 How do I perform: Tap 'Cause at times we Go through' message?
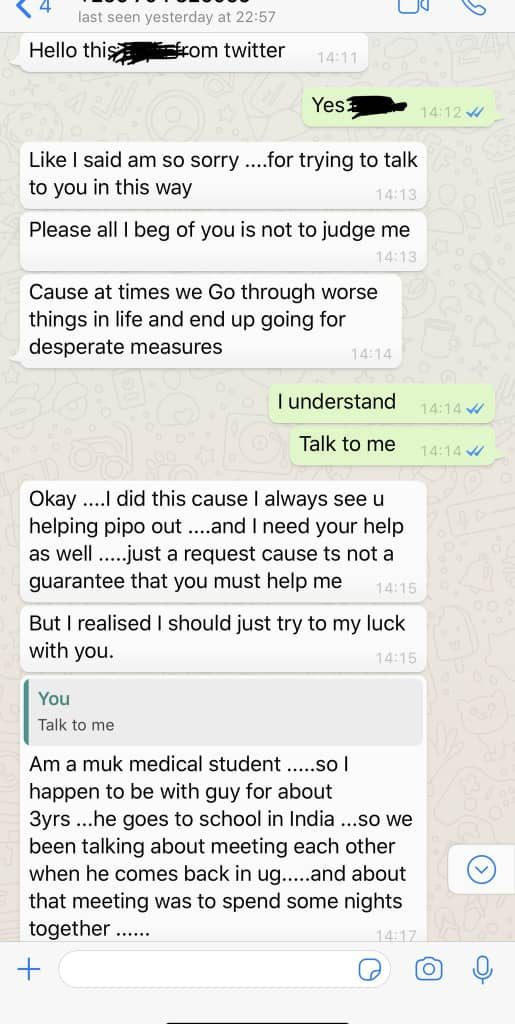tap(211, 320)
